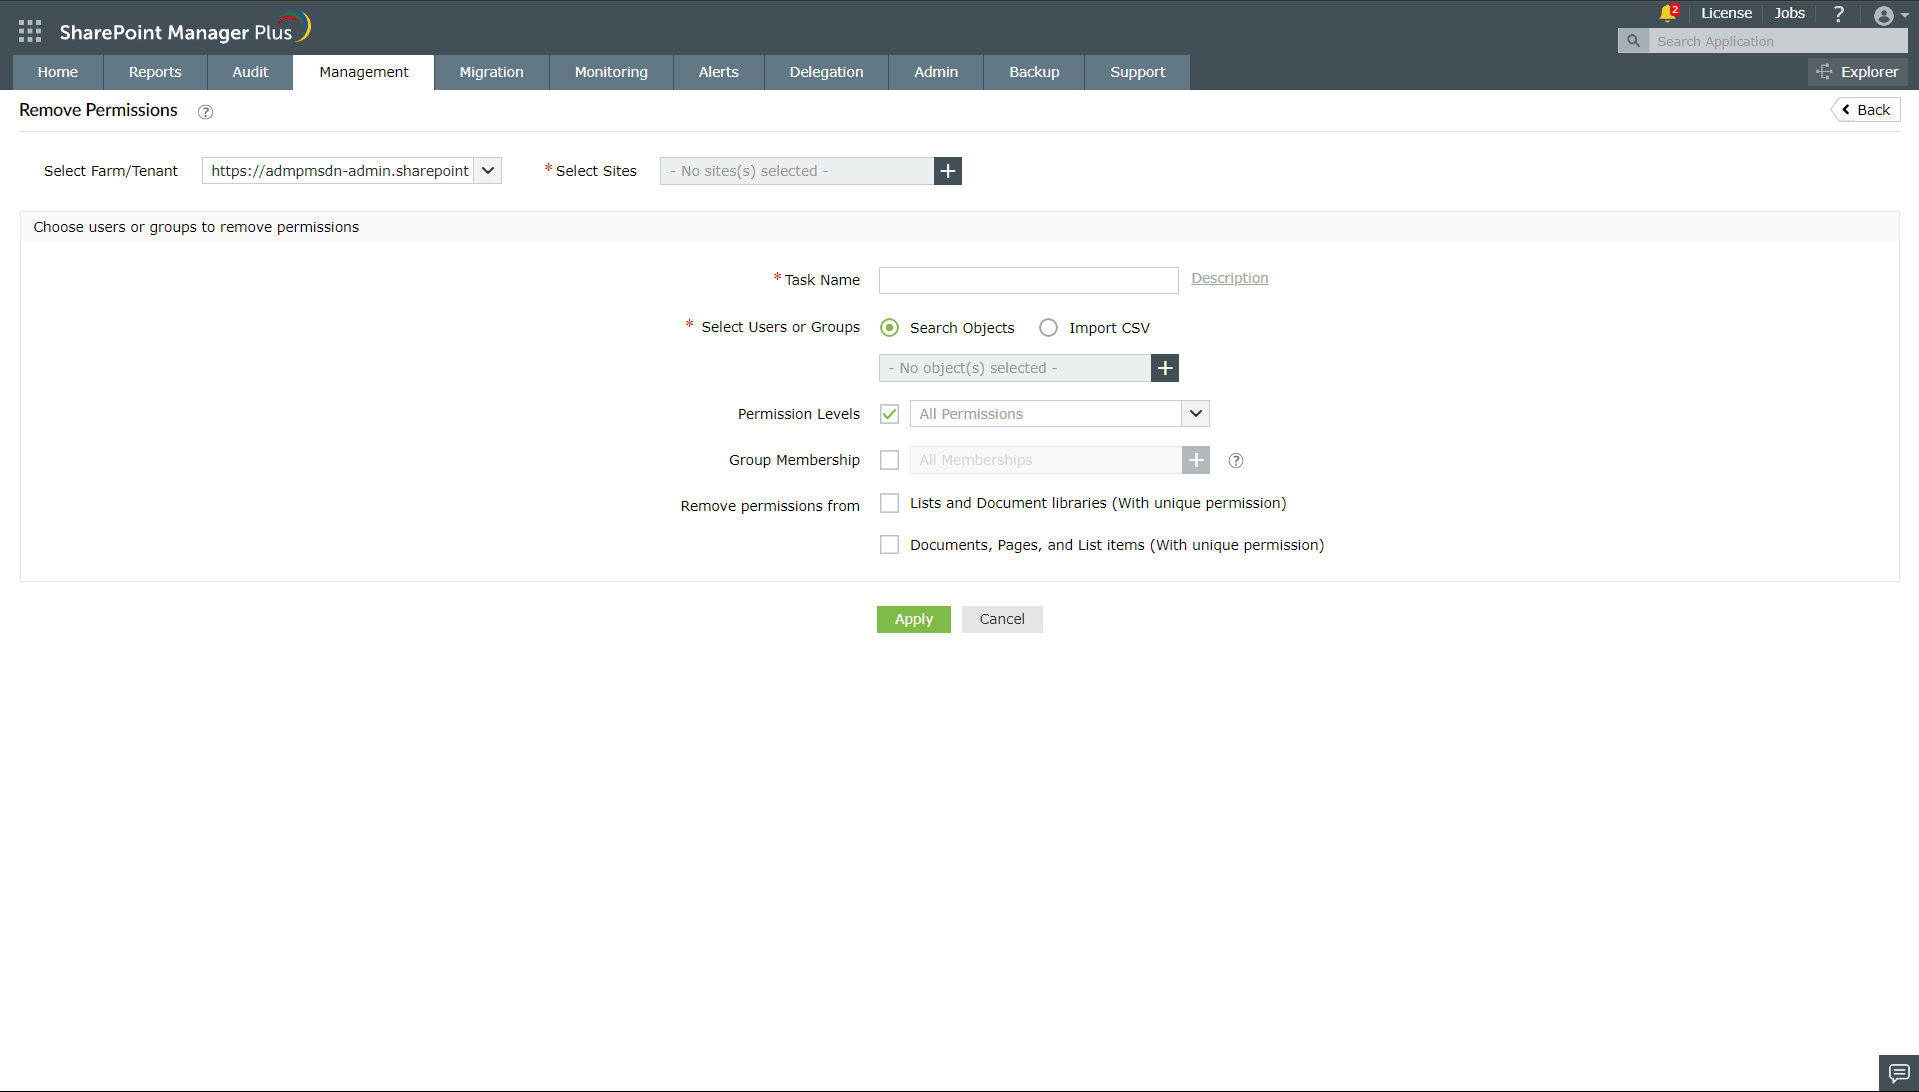The image size is (1919, 1092).
Task: Open the chat feedback icon
Action: (x=1899, y=1073)
